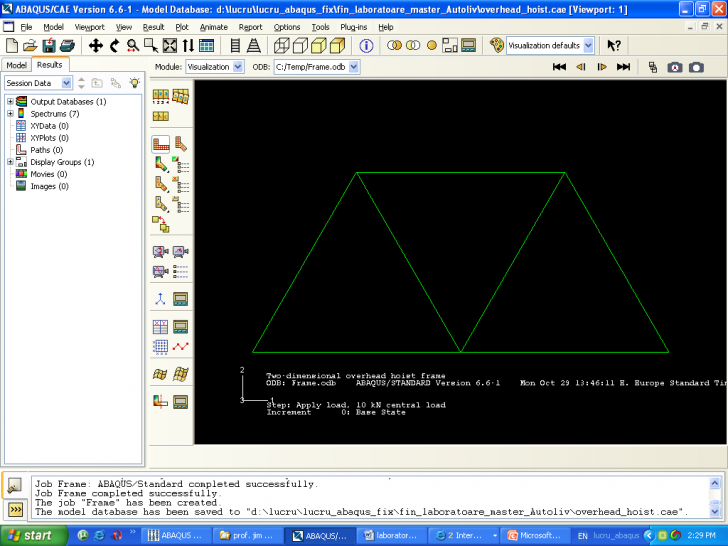Select the Rotate View tool
This screenshot has width=728, height=546.
[114, 45]
